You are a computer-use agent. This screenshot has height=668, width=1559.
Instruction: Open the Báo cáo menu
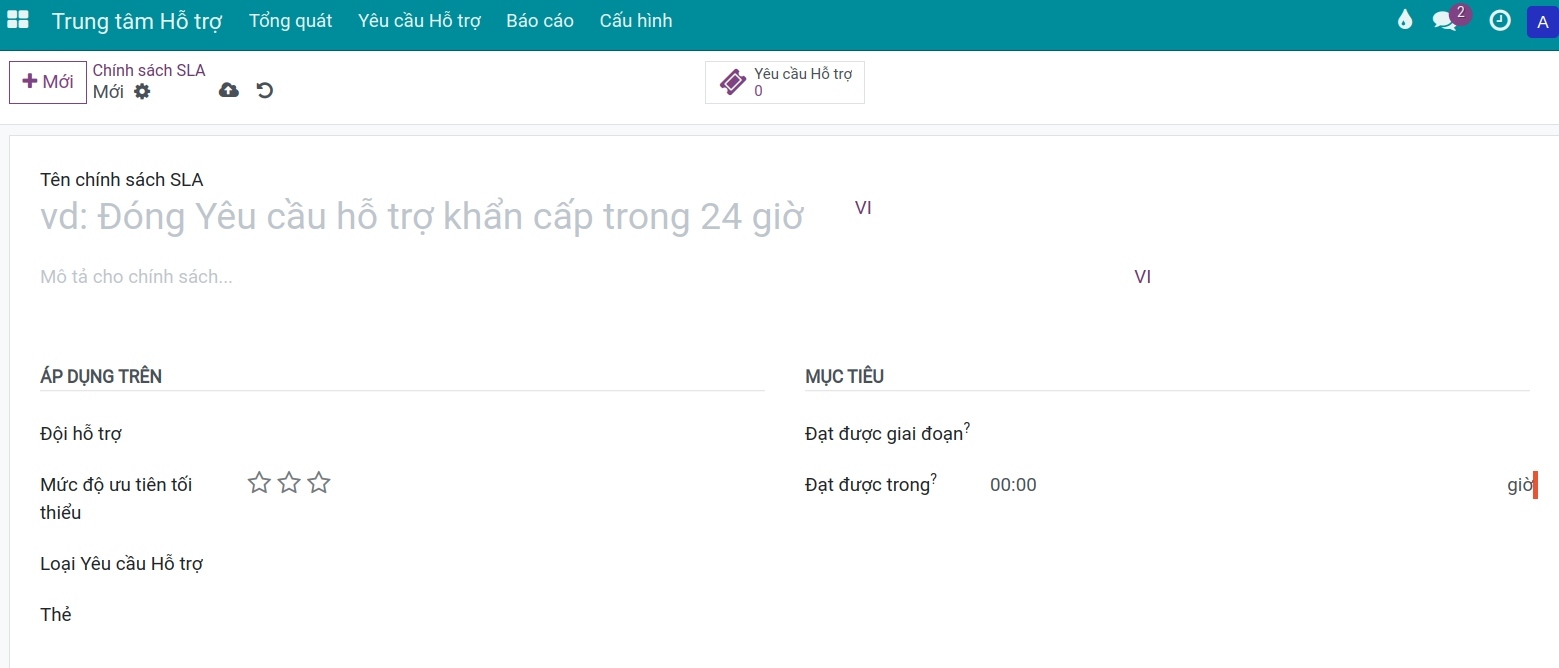(x=540, y=20)
